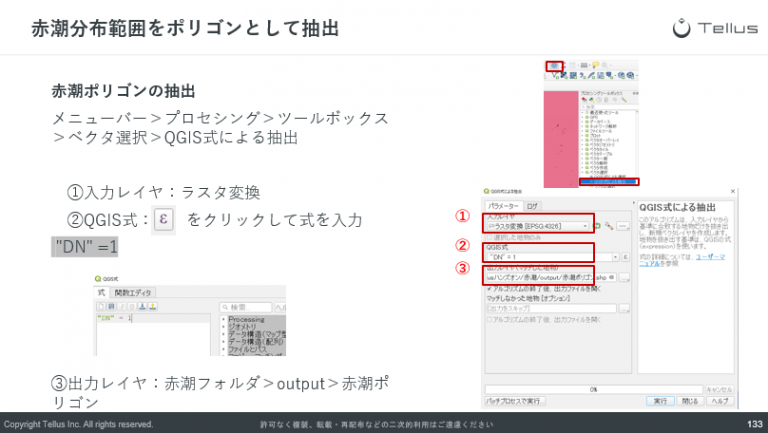This screenshot has height=433, width=768.
Task: Click the wrench advanced options icon beside input layer
Action: pyautogui.click(x=609, y=226)
